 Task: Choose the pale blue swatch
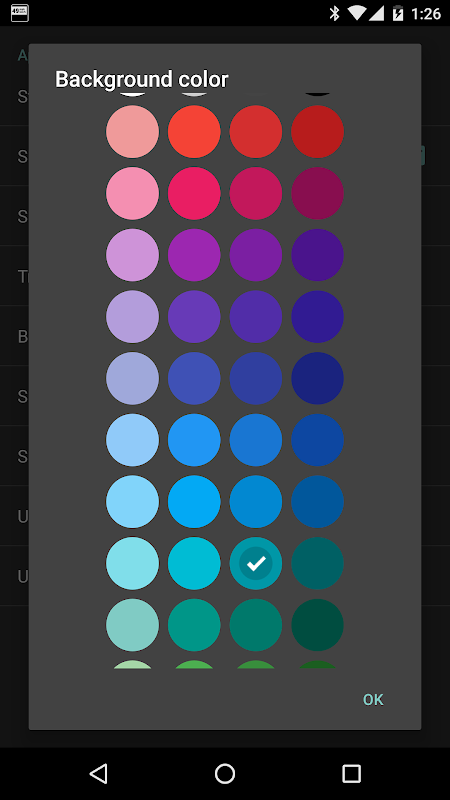(133, 440)
